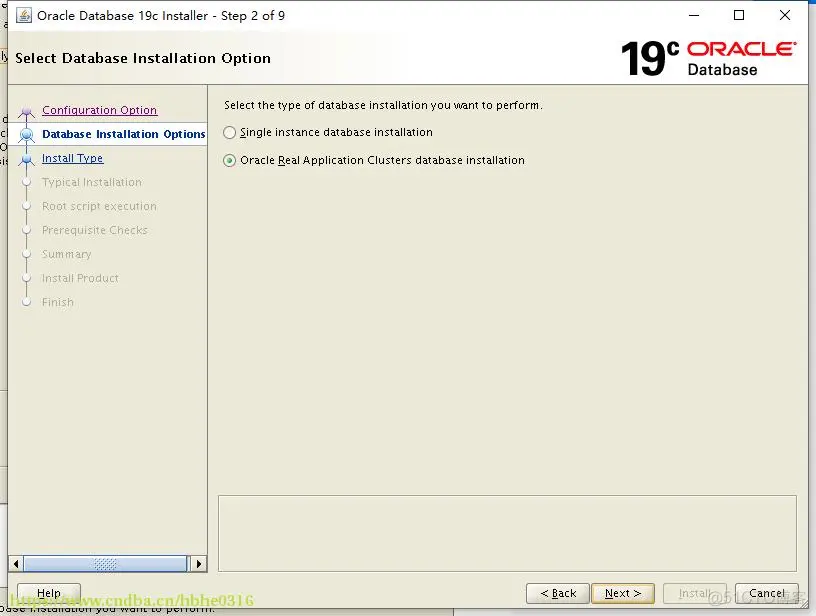Click the disabled Install button
The height and width of the screenshot is (616, 816).
[694, 593]
